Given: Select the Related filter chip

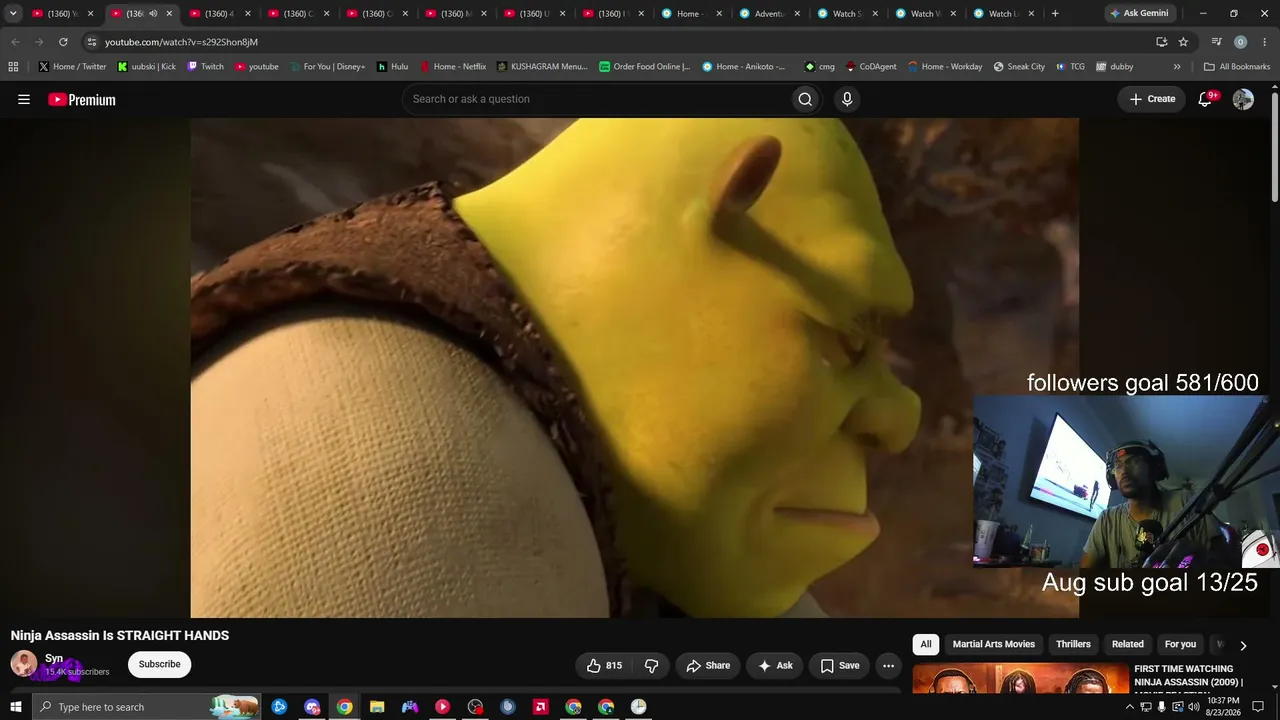Looking at the screenshot, I should click(1128, 644).
